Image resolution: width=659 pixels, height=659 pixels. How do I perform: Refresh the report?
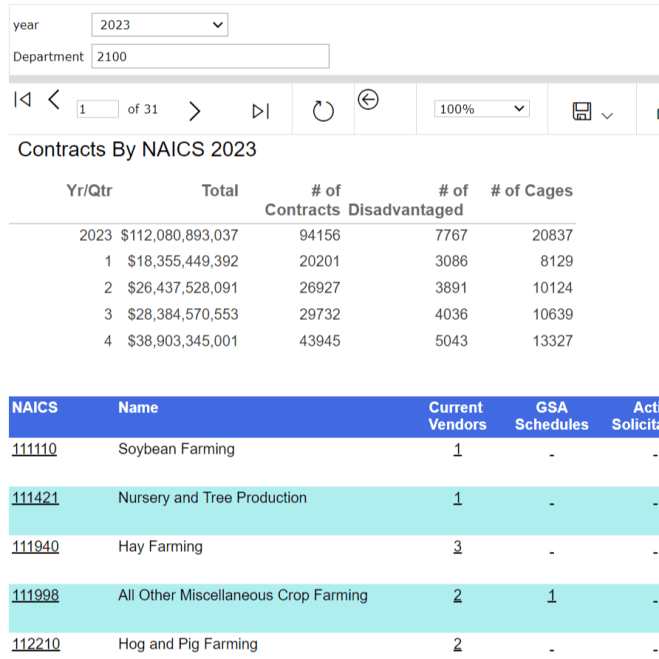[x=323, y=111]
